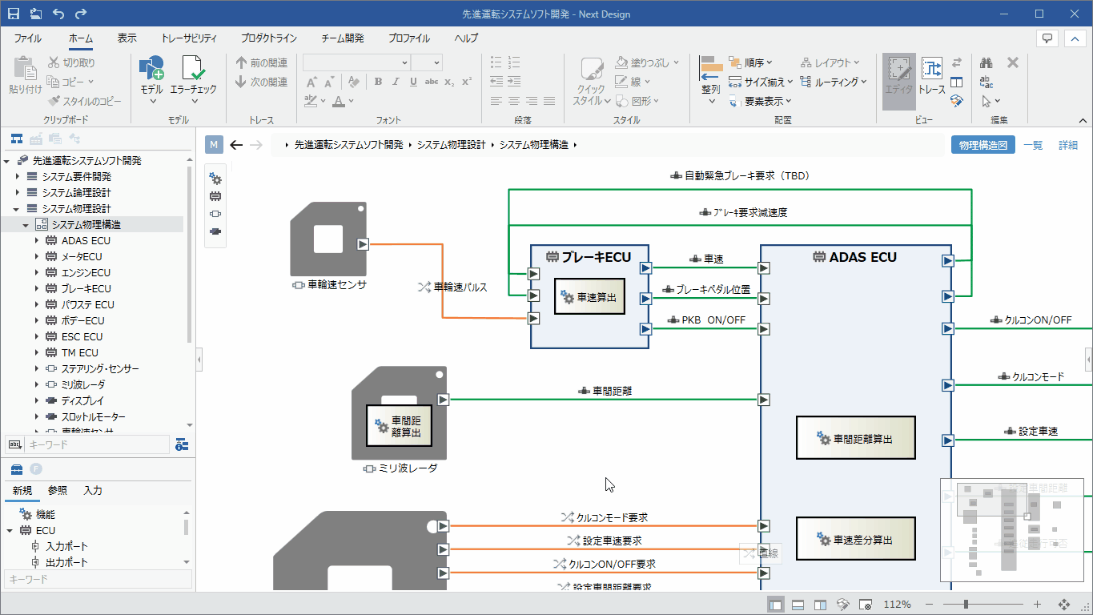1093x615 pixels.
Task: Toggle the bulleted list button
Action: (x=496, y=63)
